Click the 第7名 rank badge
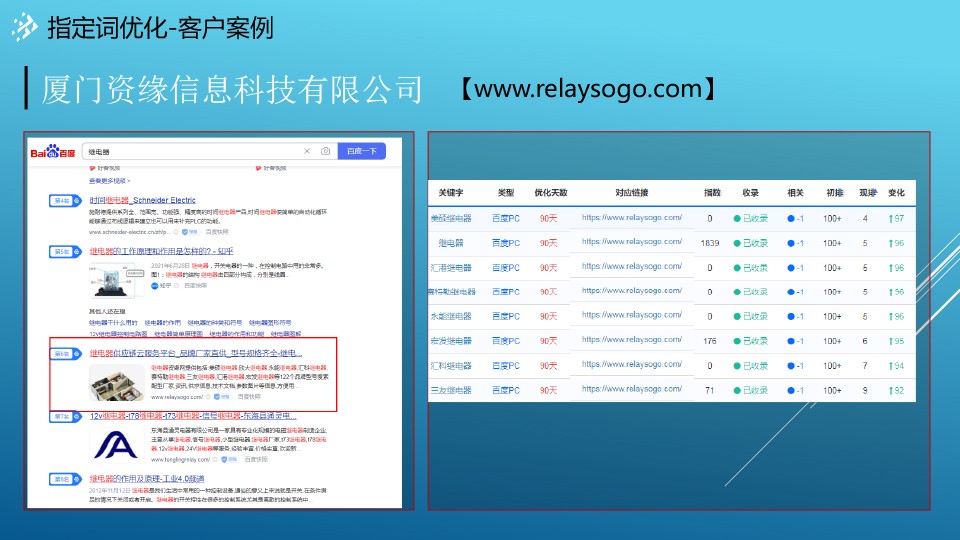This screenshot has width=960, height=540. click(x=60, y=416)
